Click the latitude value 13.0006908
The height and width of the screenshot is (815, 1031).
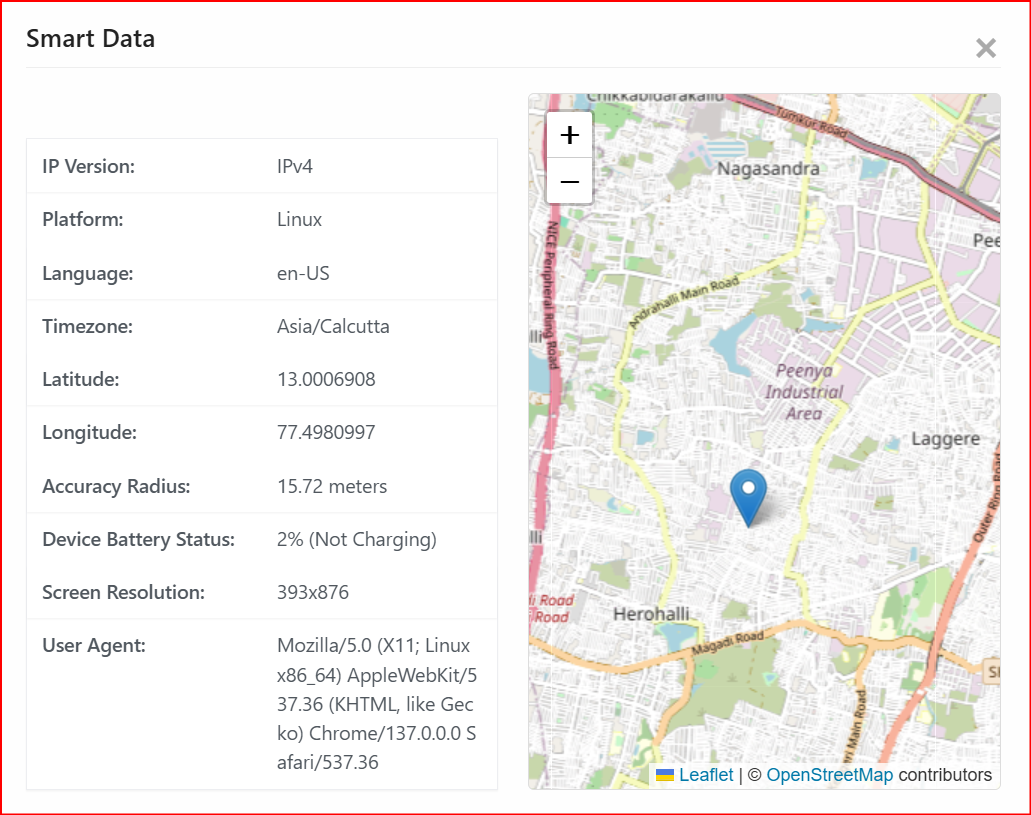coord(326,380)
